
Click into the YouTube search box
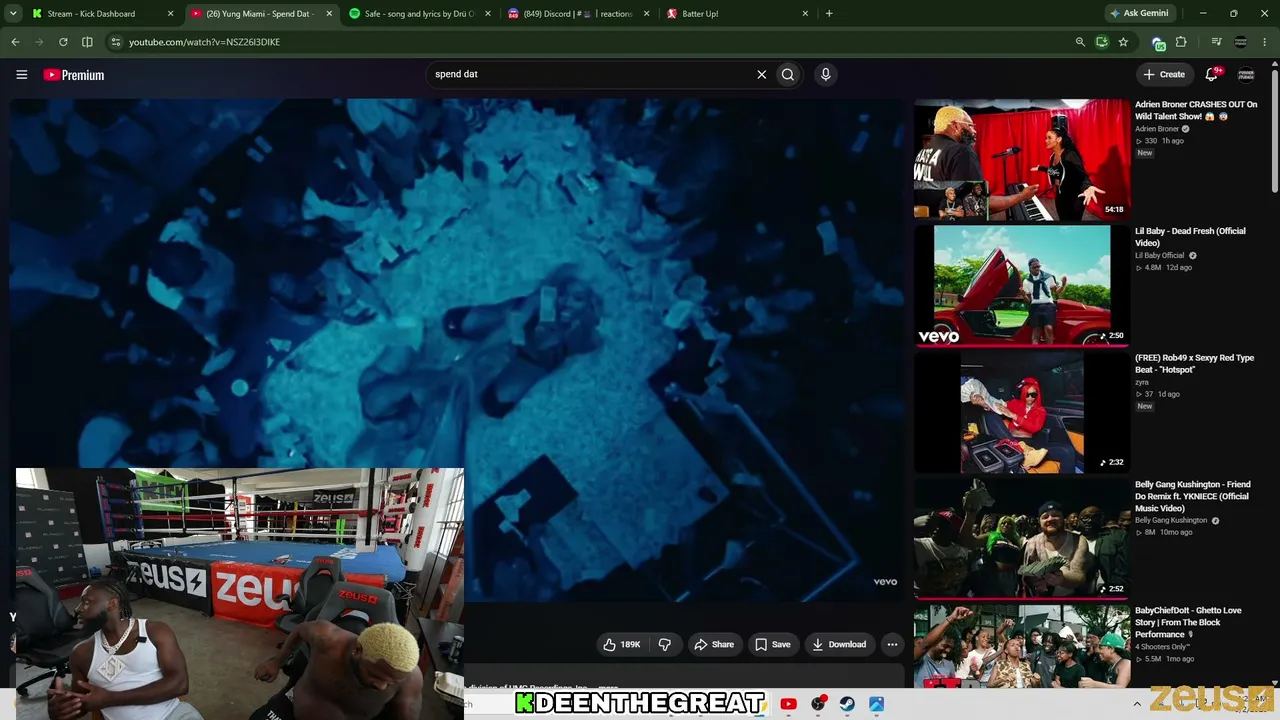click(590, 74)
